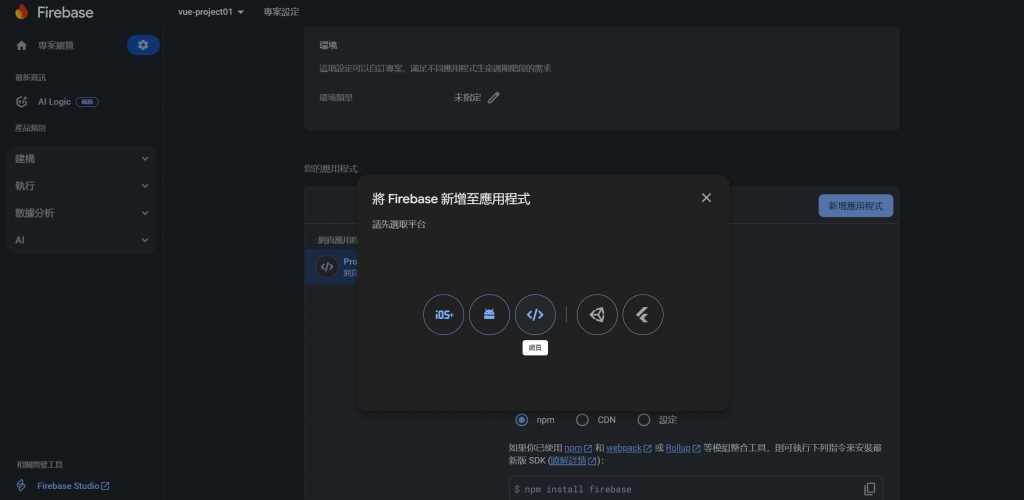Select the iOS+ platform icon
The image size is (1024, 500).
tap(443, 315)
